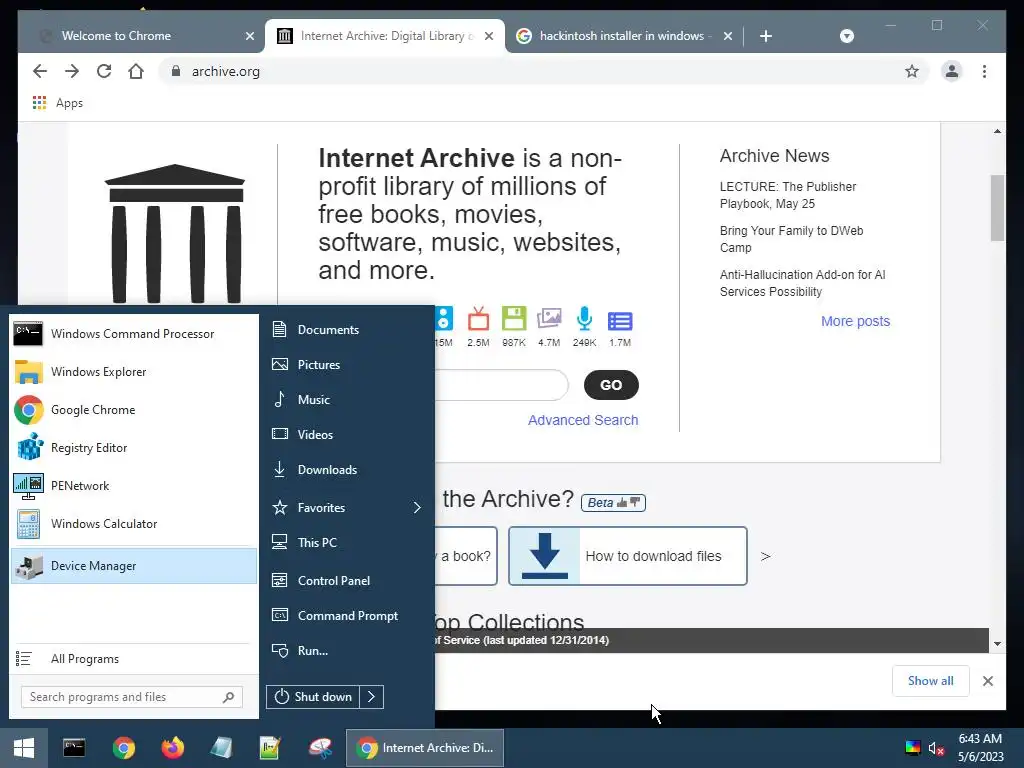The width and height of the screenshot is (1024, 768).
Task: Open Advanced Search link
Action: click(583, 420)
